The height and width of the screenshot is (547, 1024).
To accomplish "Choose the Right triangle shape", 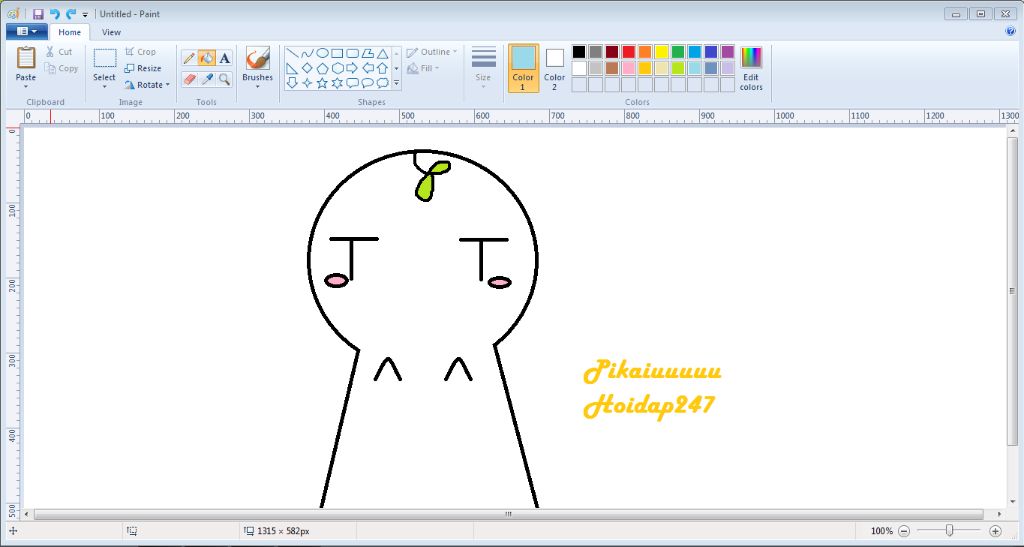I will (x=293, y=68).
